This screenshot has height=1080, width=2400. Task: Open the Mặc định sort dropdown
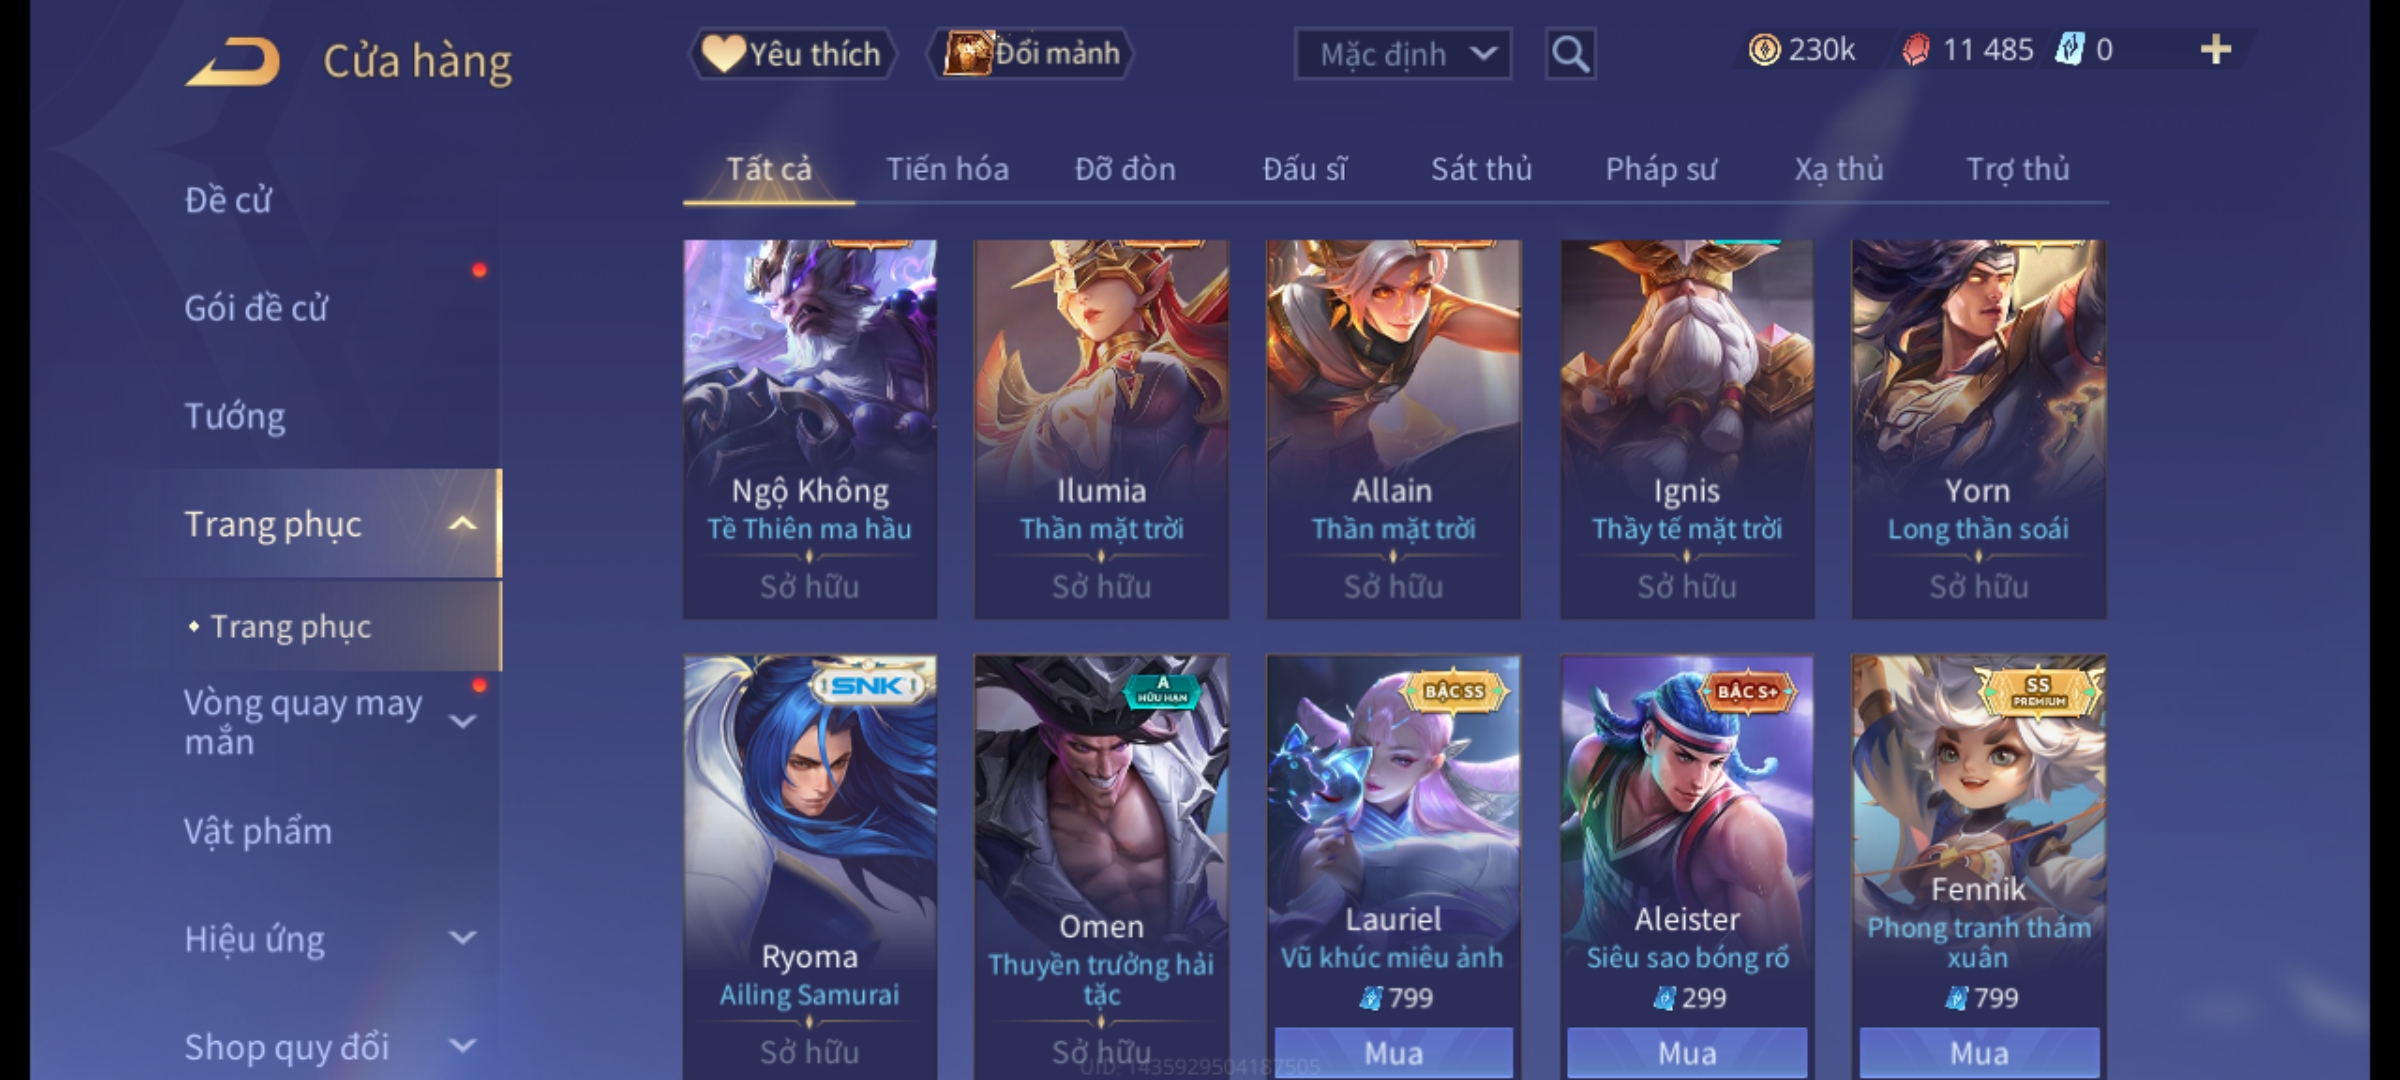tap(1402, 54)
